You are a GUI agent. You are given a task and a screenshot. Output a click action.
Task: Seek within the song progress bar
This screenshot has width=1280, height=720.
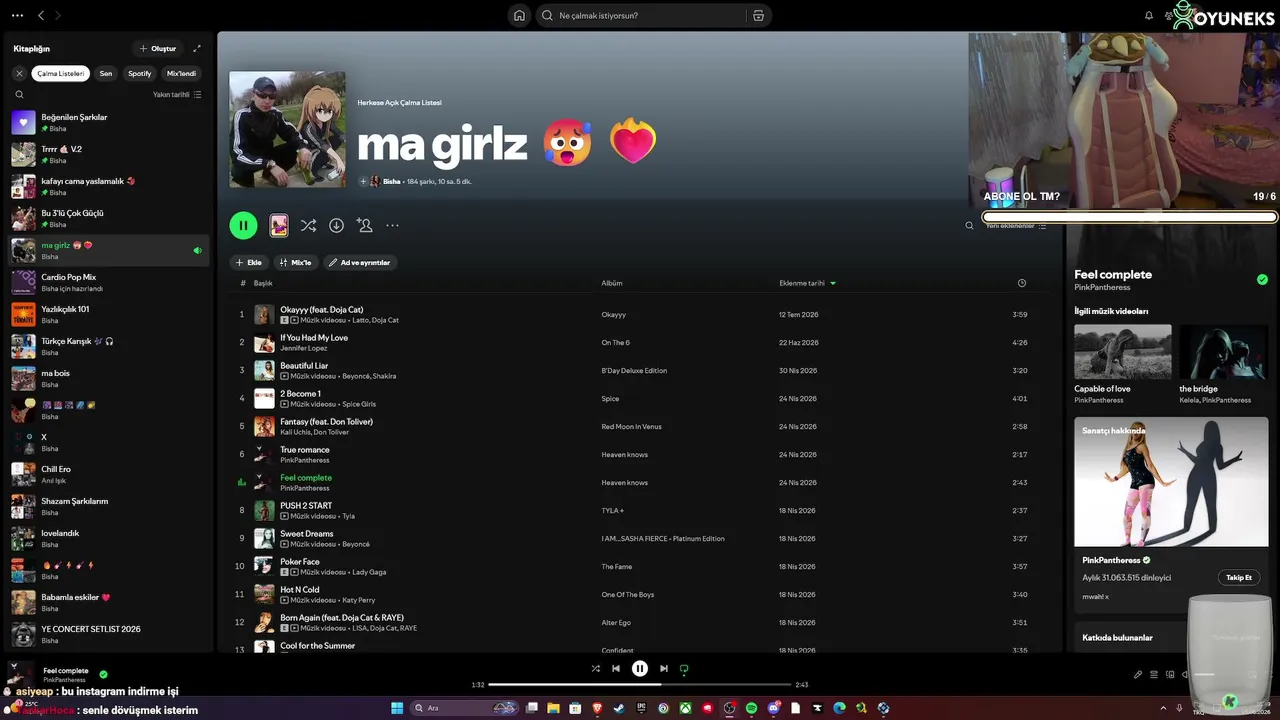click(x=640, y=685)
